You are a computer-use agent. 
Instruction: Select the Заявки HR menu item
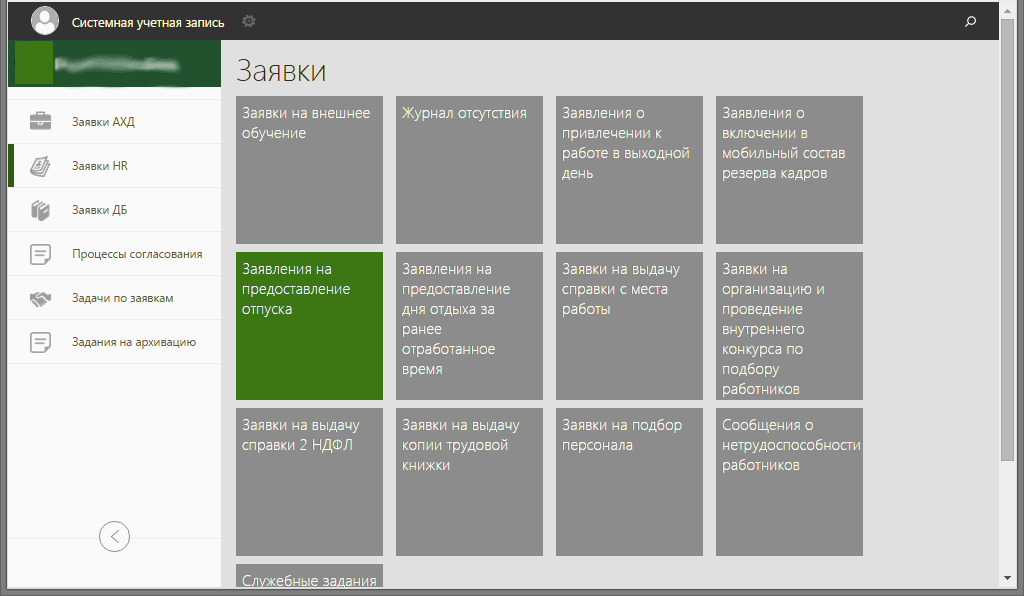coord(100,166)
